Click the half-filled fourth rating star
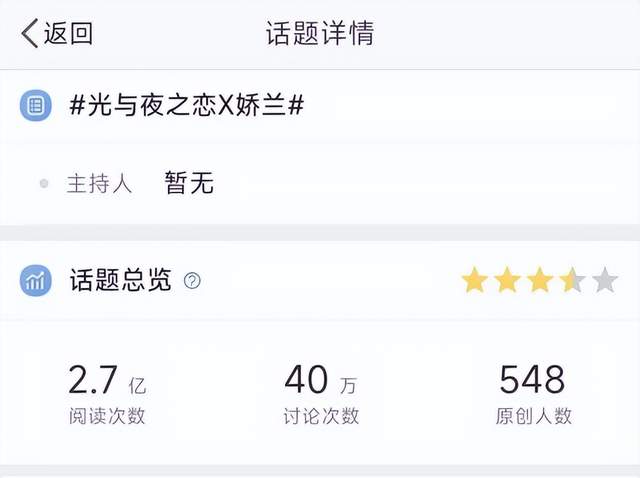Screen dimensions: 640x478 click(x=572, y=280)
